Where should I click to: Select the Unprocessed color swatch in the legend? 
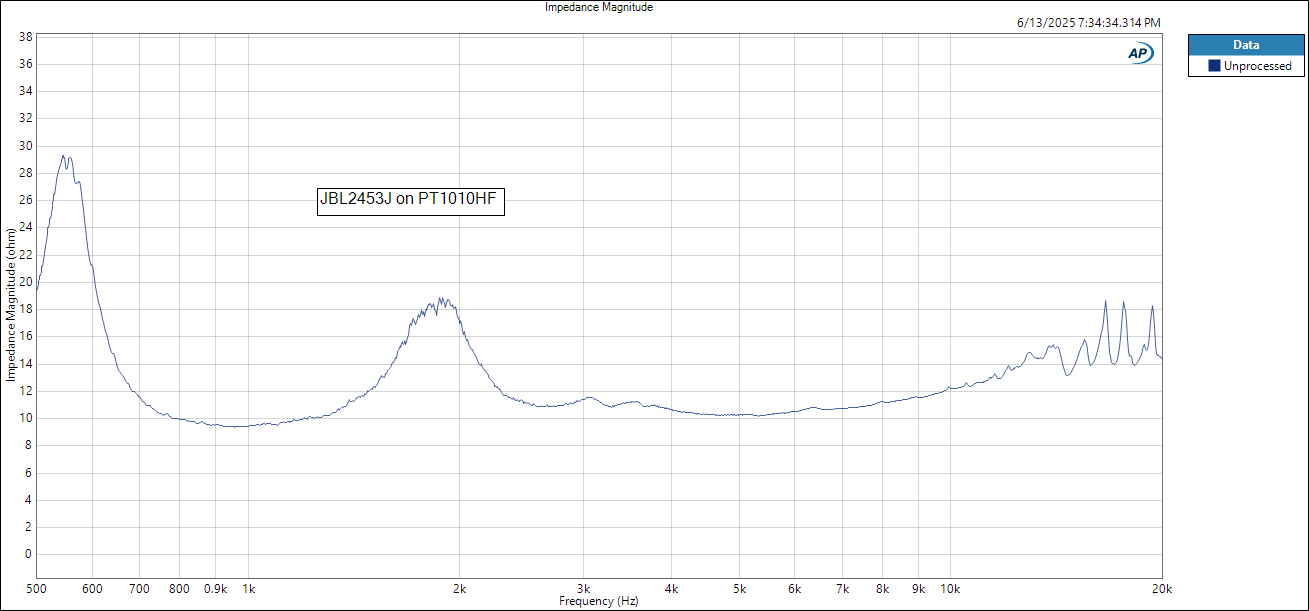(1214, 66)
